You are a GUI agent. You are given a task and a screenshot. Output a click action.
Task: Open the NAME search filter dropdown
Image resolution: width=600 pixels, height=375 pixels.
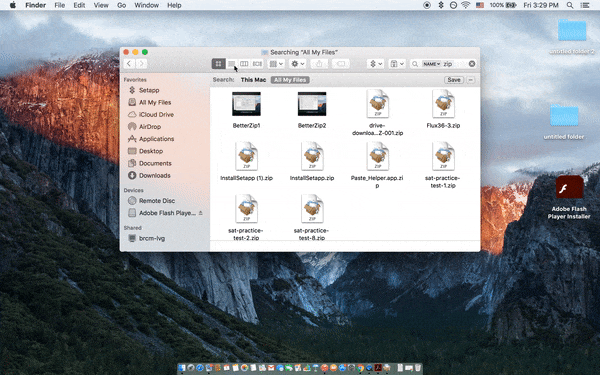tap(432, 64)
